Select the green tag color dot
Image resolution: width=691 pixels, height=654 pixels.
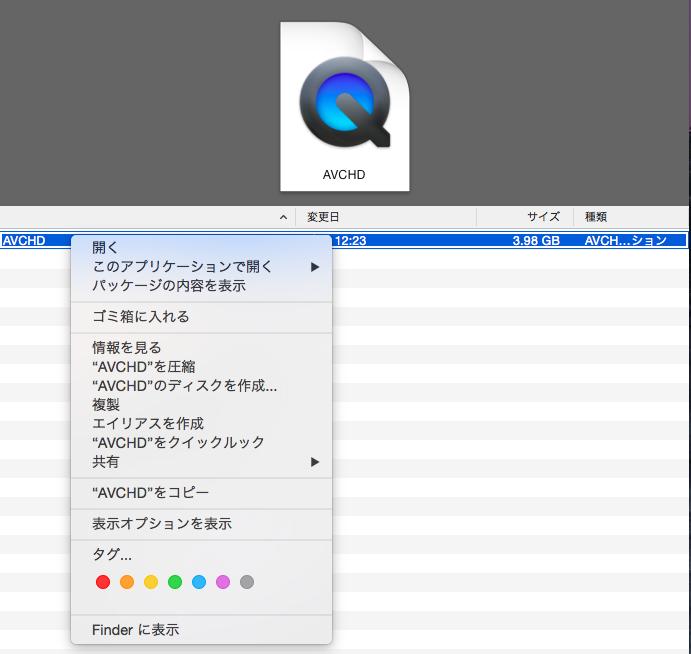pos(175,582)
